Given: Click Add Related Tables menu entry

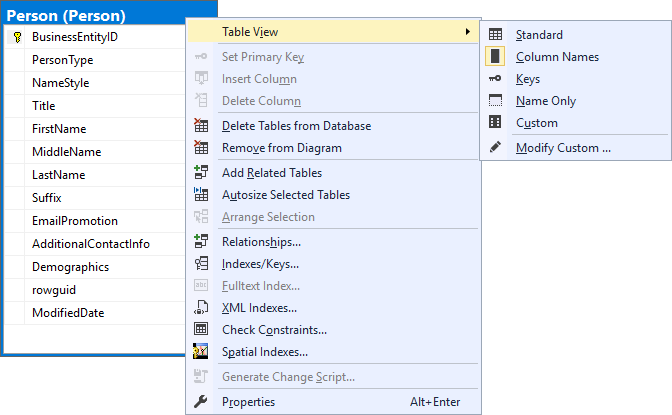Looking at the screenshot, I should tap(271, 173).
